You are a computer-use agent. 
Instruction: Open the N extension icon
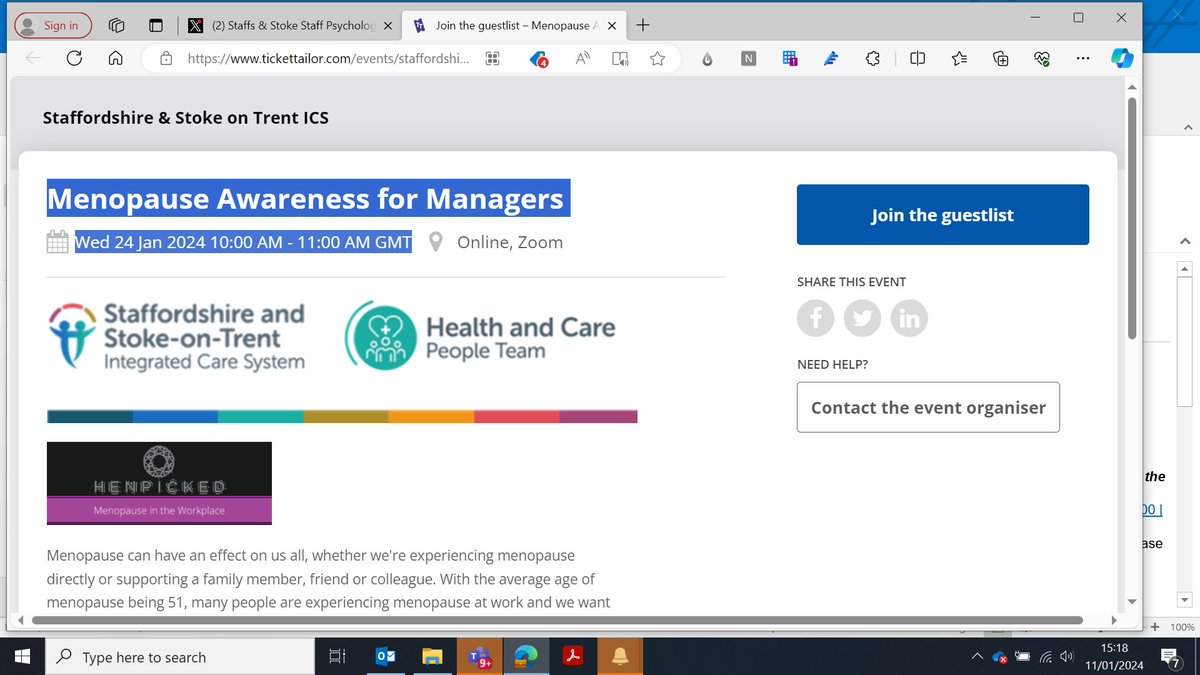pyautogui.click(x=748, y=59)
